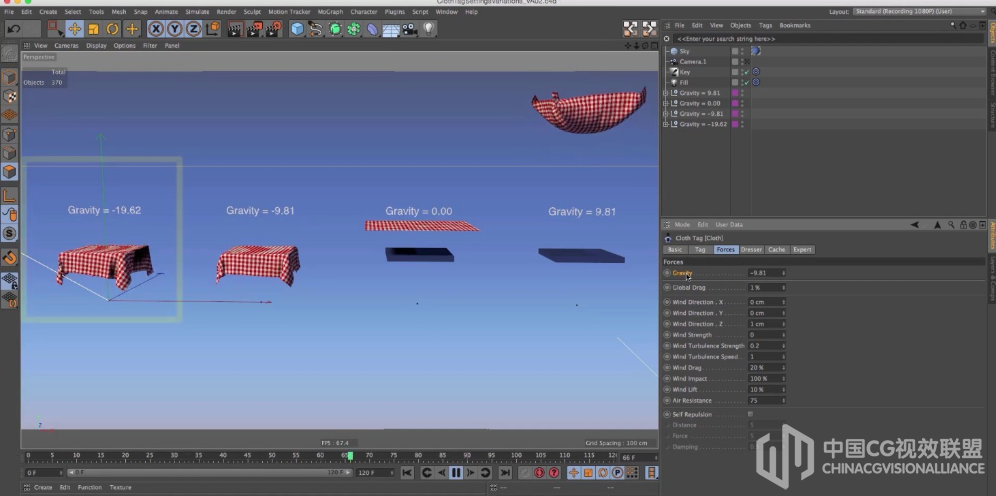Go to start of timeline
This screenshot has height=496, width=996.
[408, 473]
